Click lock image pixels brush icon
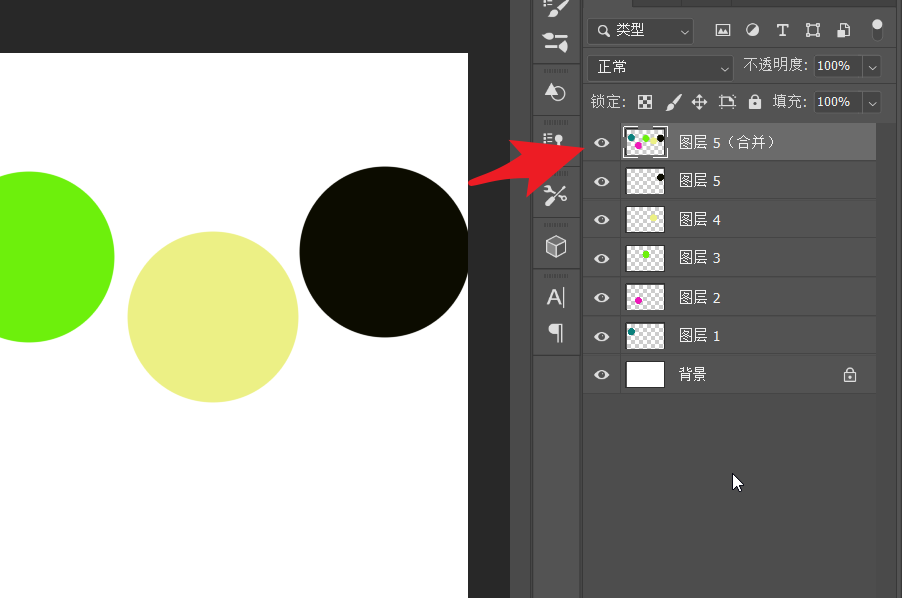This screenshot has height=598, width=902. (673, 102)
